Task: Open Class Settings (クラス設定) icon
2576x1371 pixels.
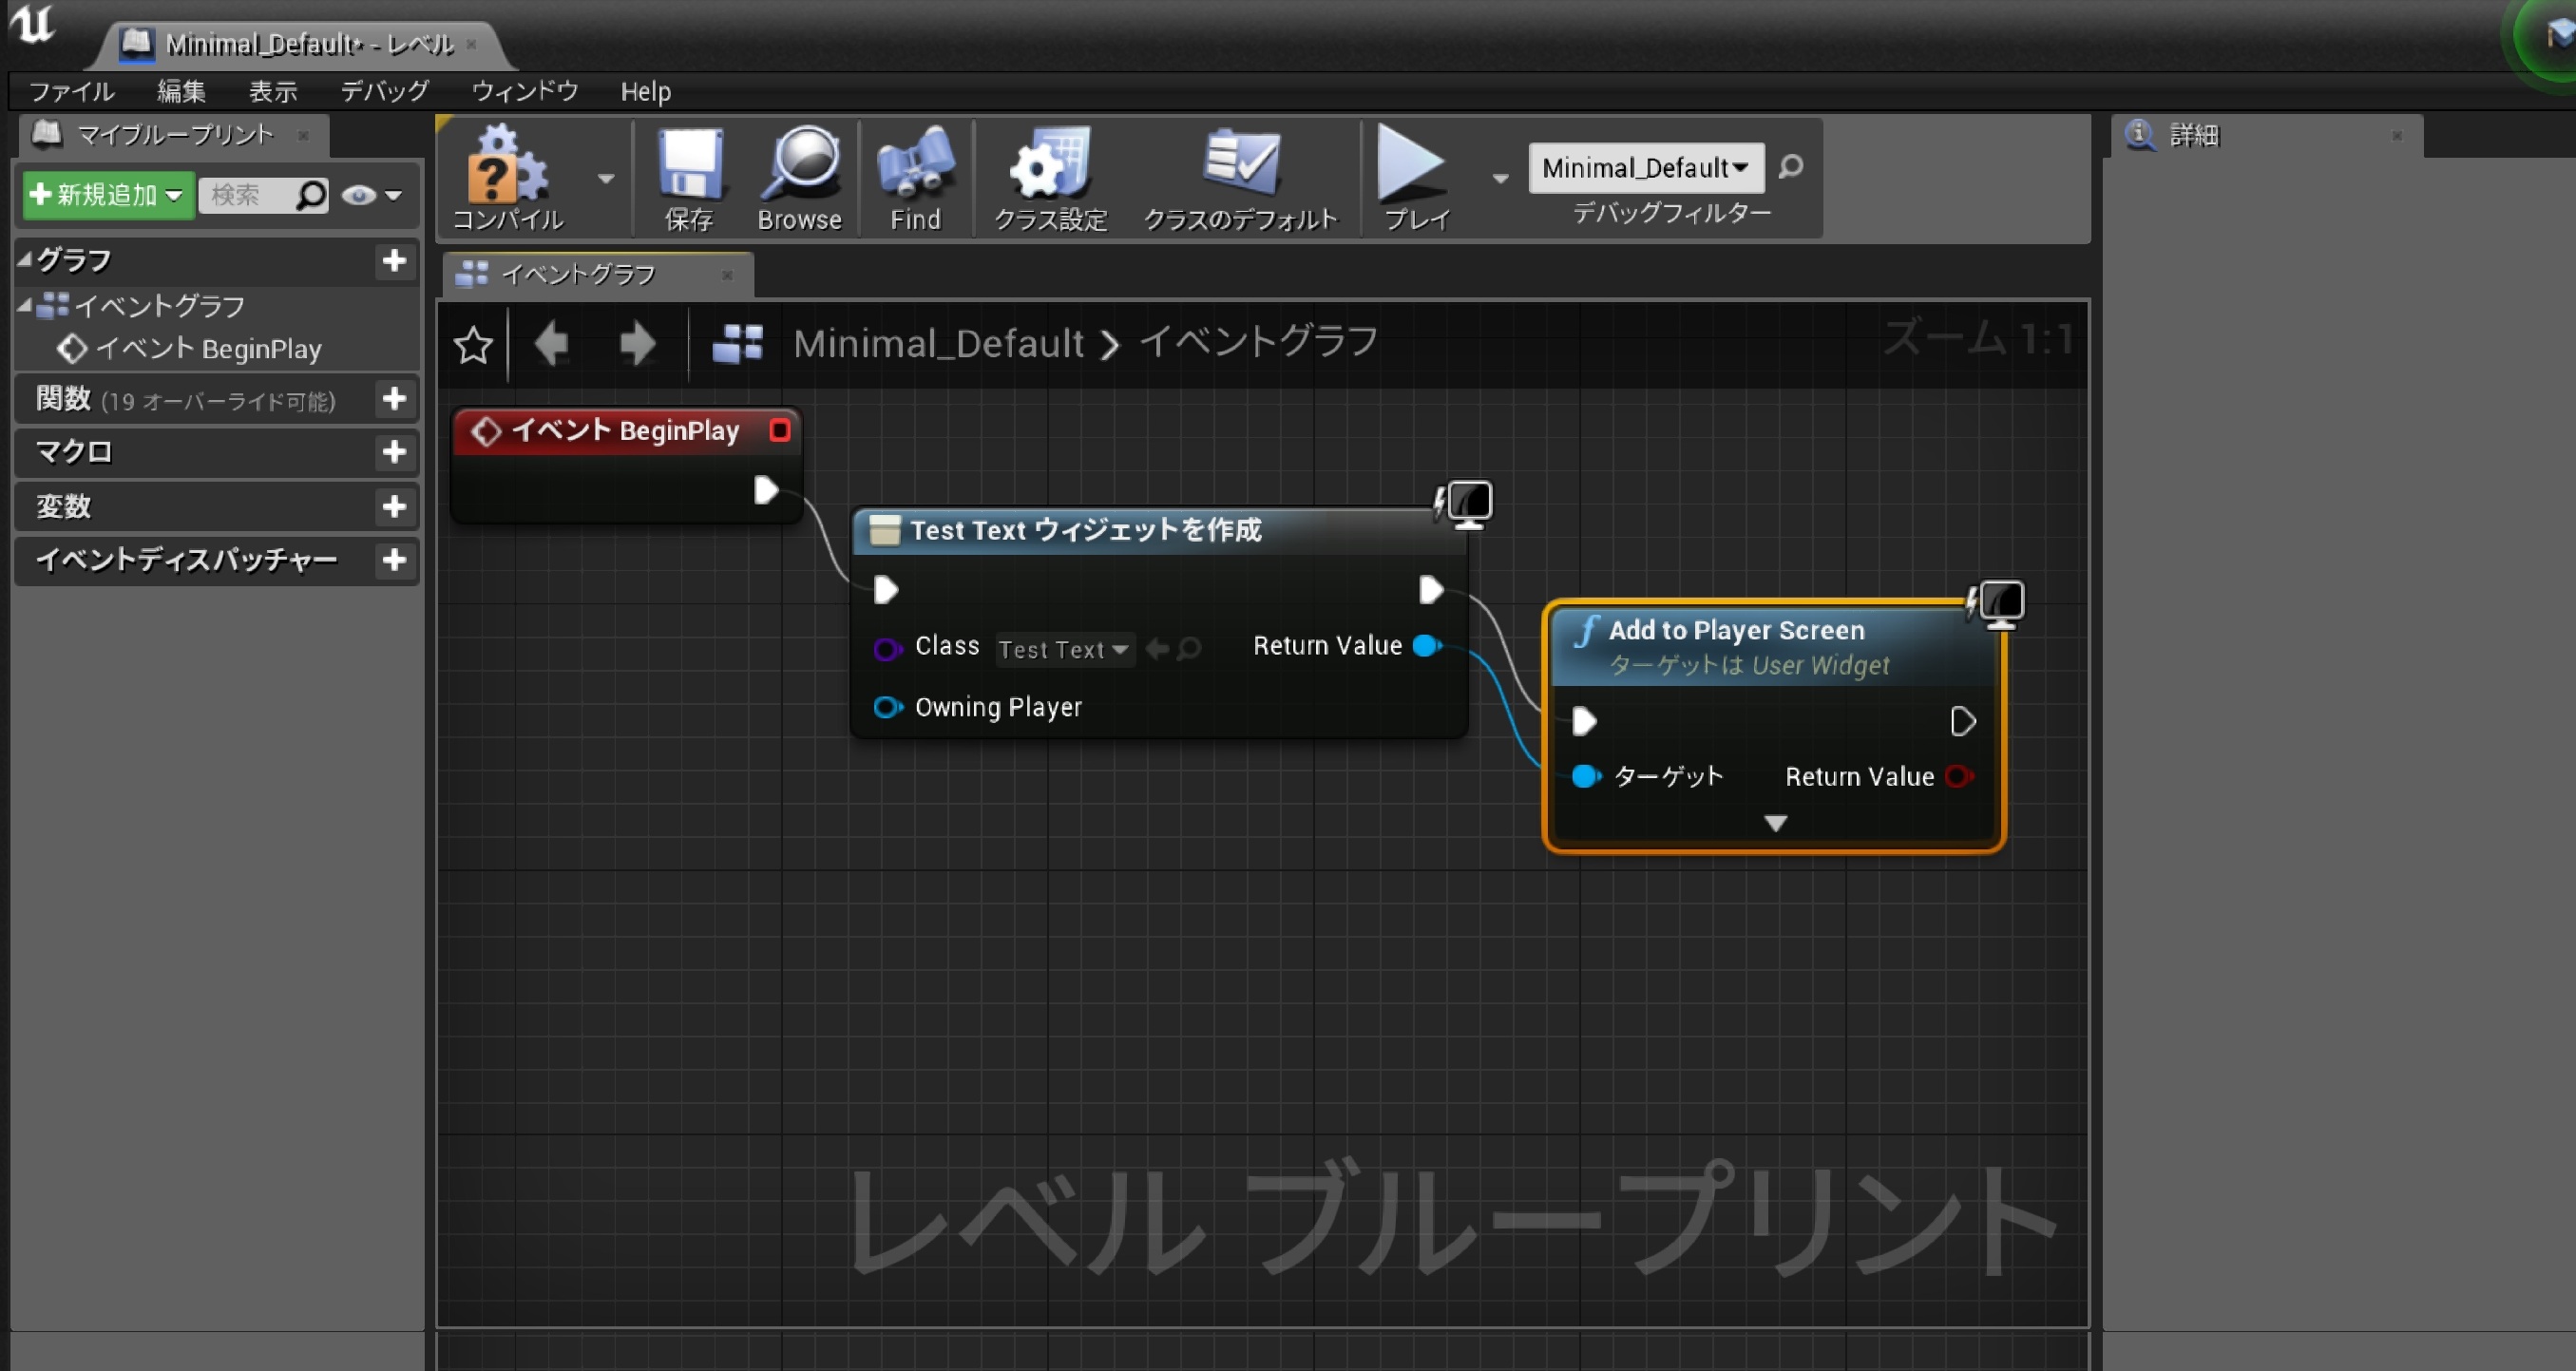Action: point(1049,165)
